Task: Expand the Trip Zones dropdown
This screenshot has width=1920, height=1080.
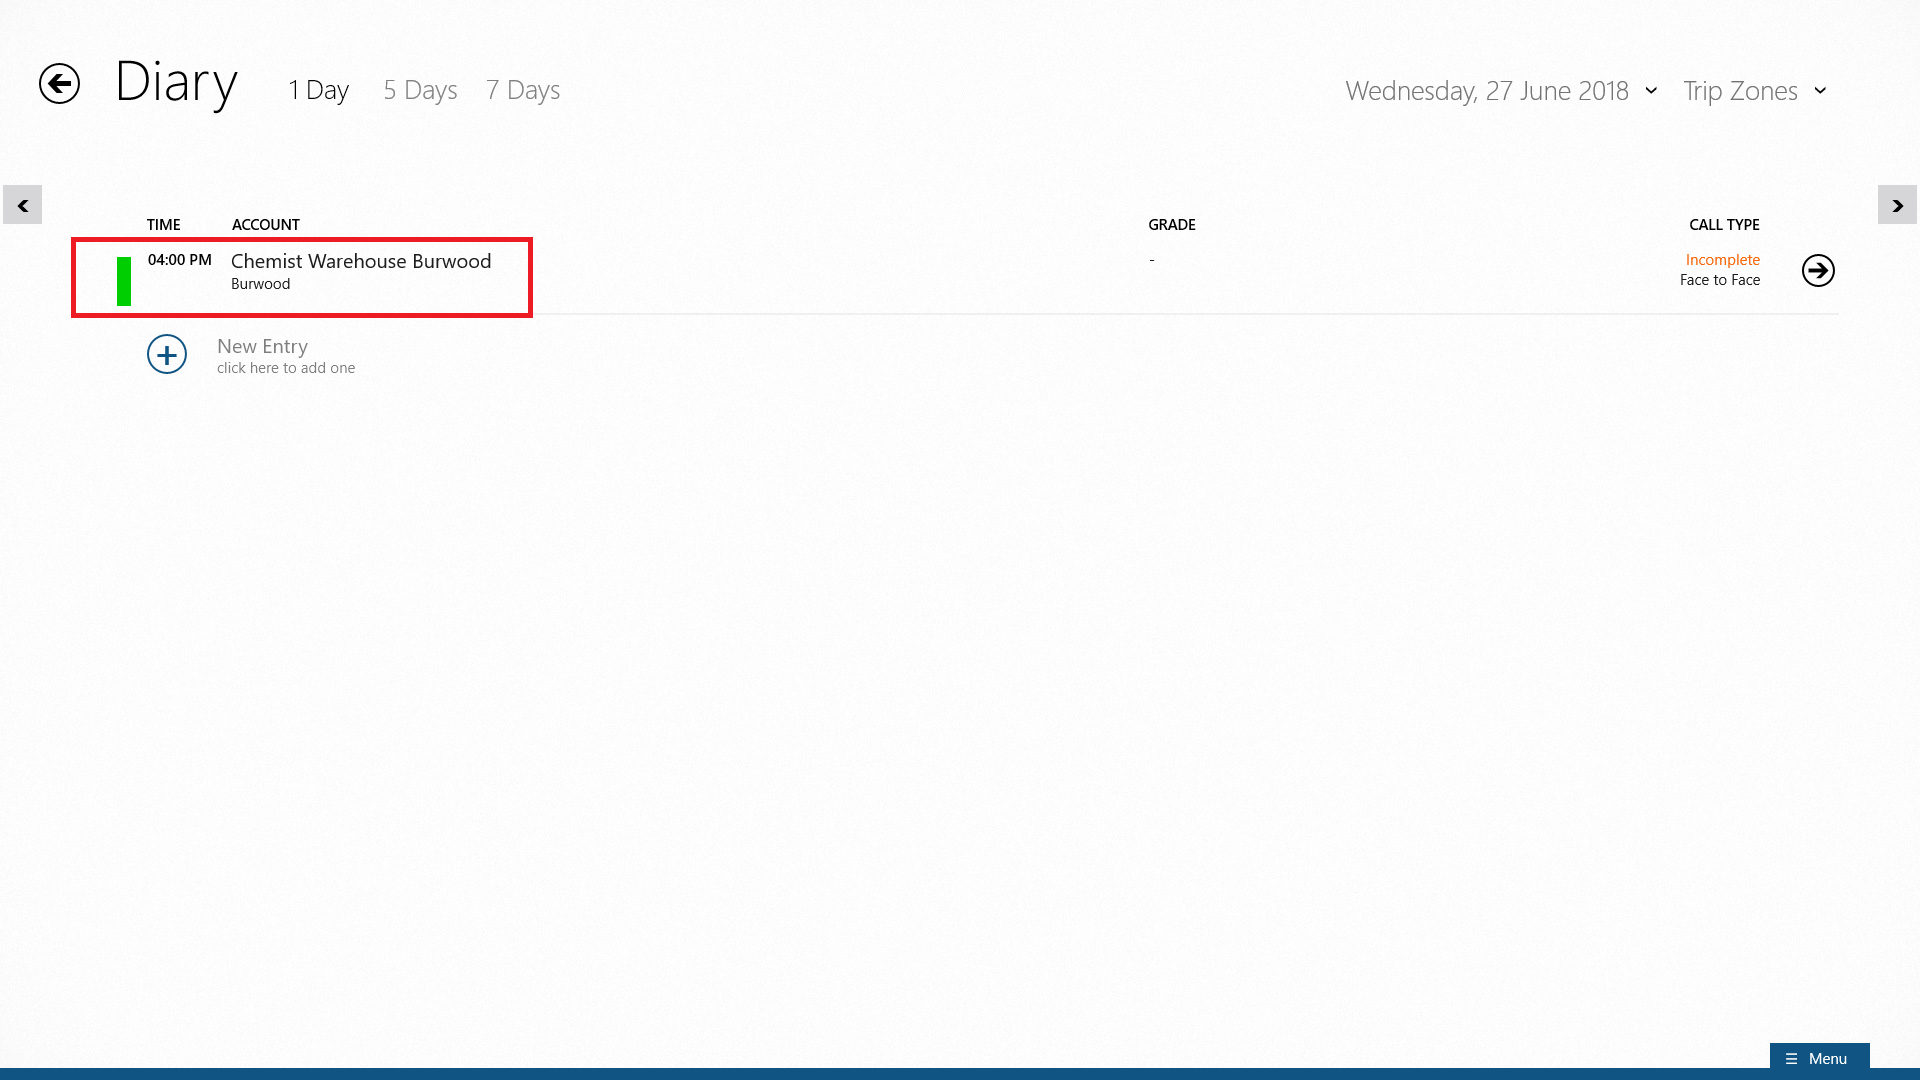Action: point(1739,91)
